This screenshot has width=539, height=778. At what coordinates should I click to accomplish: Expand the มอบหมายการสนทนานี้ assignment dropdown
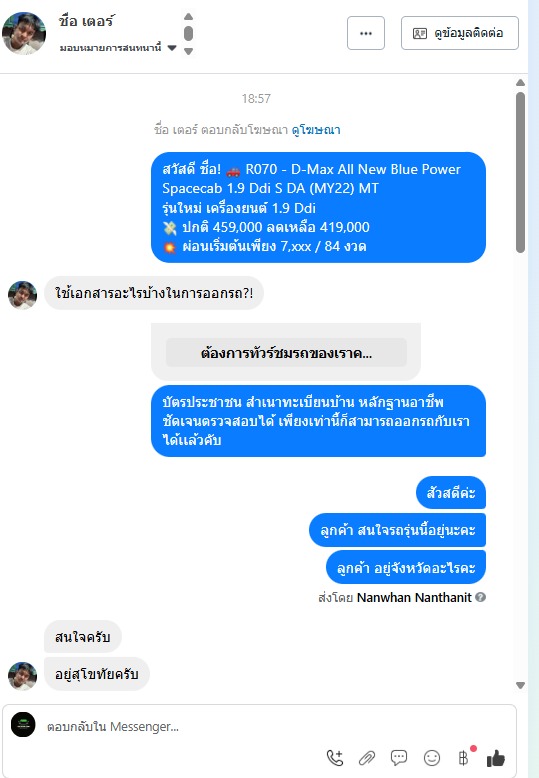click(172, 48)
